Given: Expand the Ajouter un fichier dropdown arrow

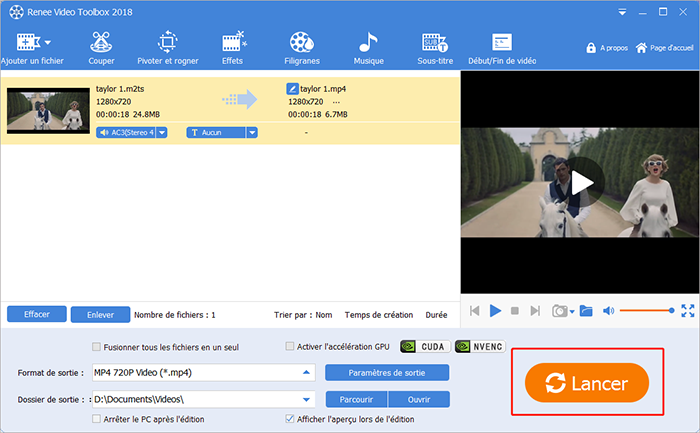Looking at the screenshot, I should click(48, 43).
